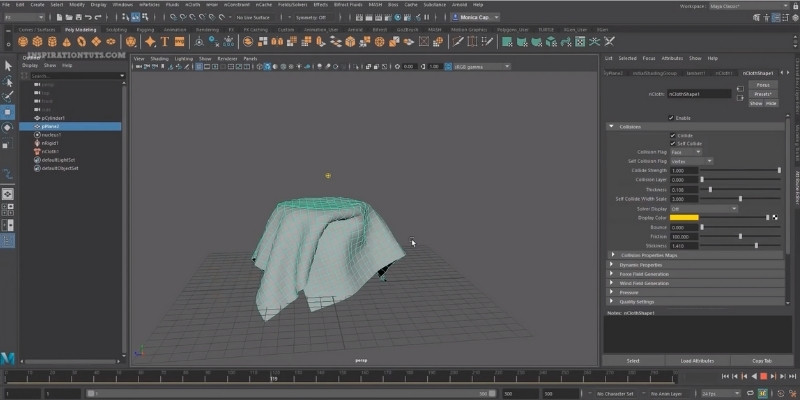Choose the Paint Selection brush tool
The height and width of the screenshot is (400, 800).
[x=7, y=96]
